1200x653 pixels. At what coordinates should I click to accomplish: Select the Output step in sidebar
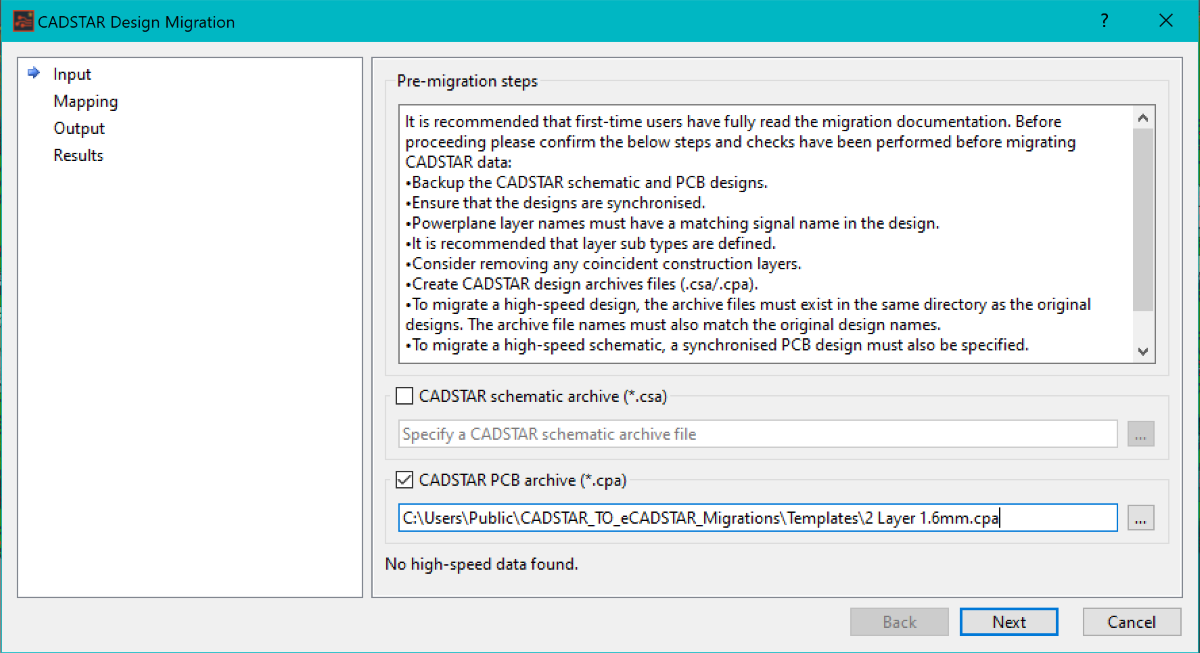coord(79,128)
